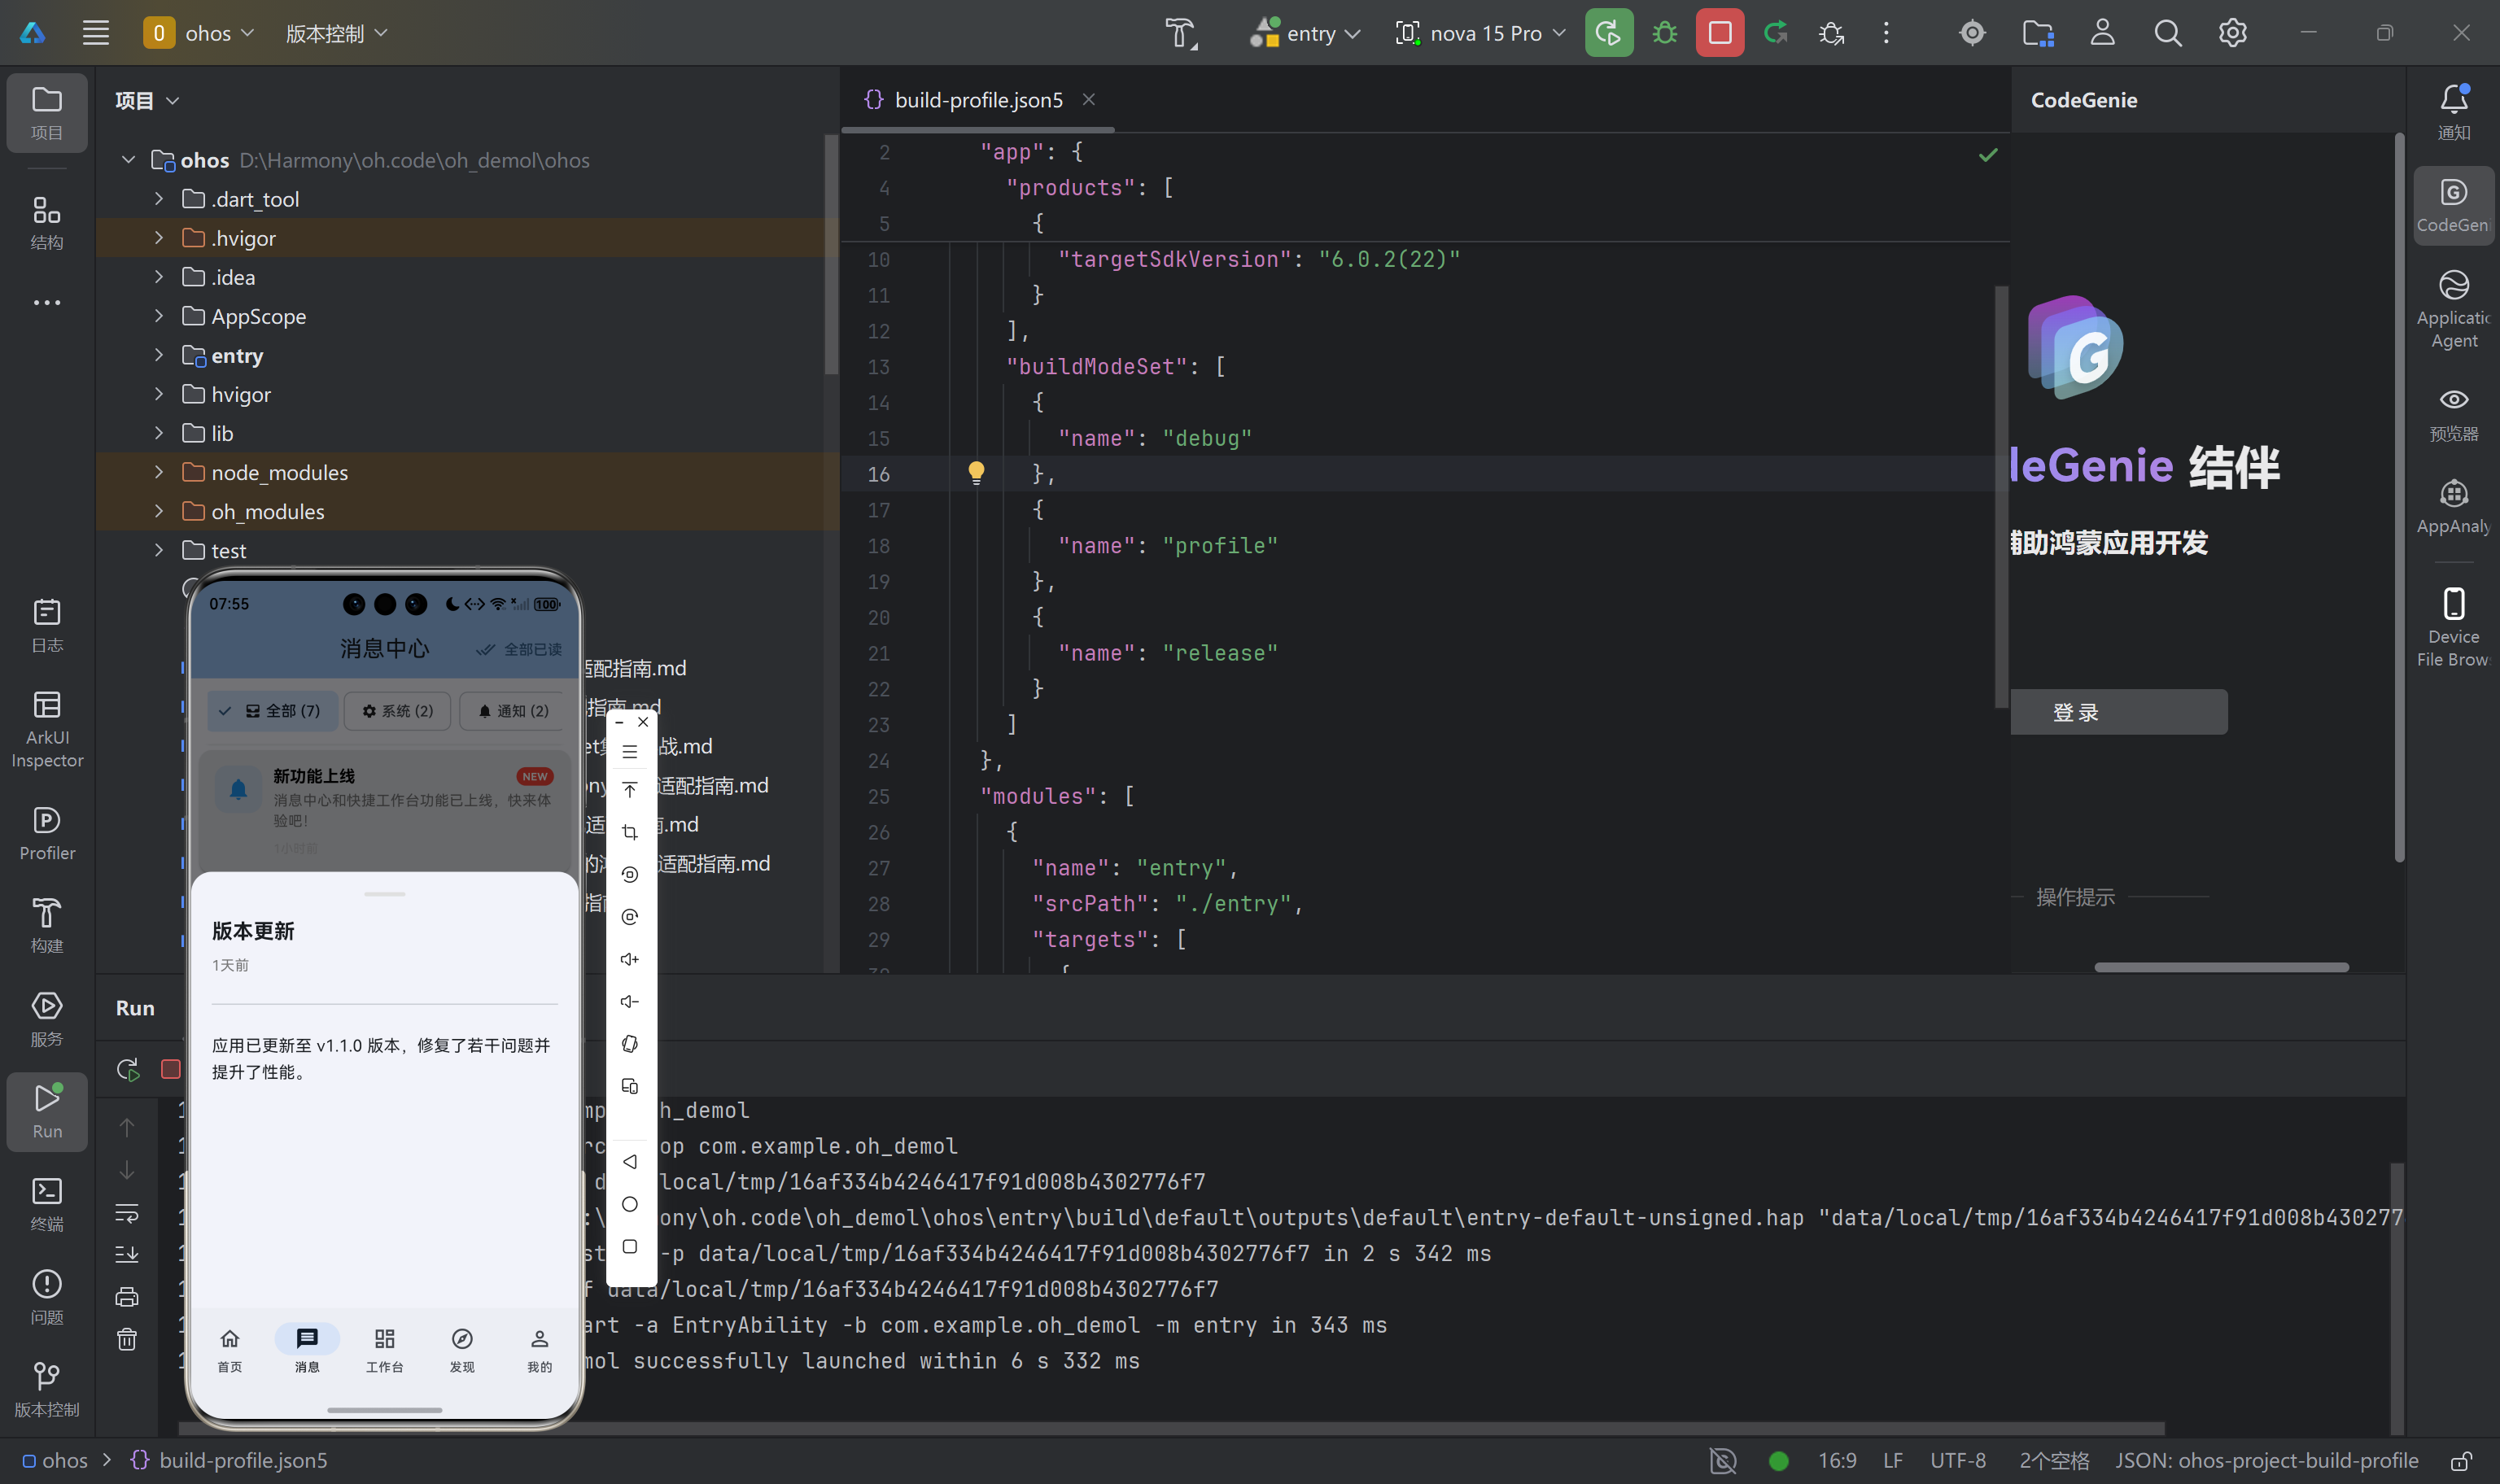Open Device File Browser panel
This screenshot has height=1484, width=2500.
(2453, 626)
